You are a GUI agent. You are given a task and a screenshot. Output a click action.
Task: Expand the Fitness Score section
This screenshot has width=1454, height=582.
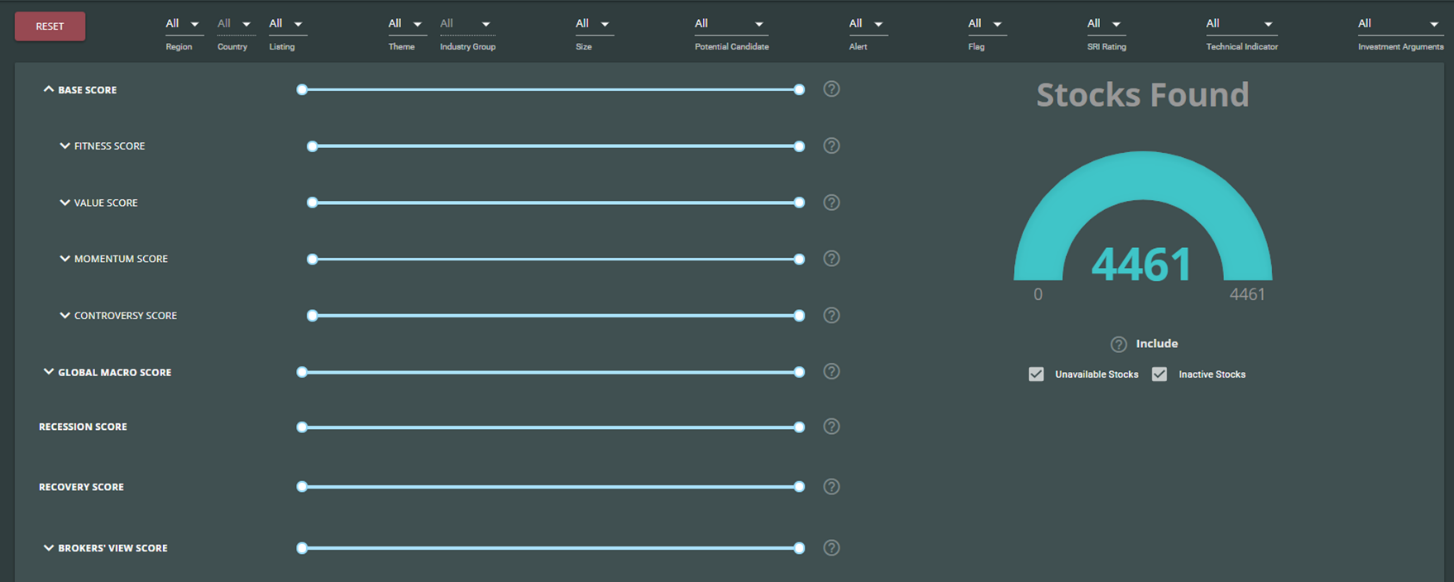click(65, 146)
